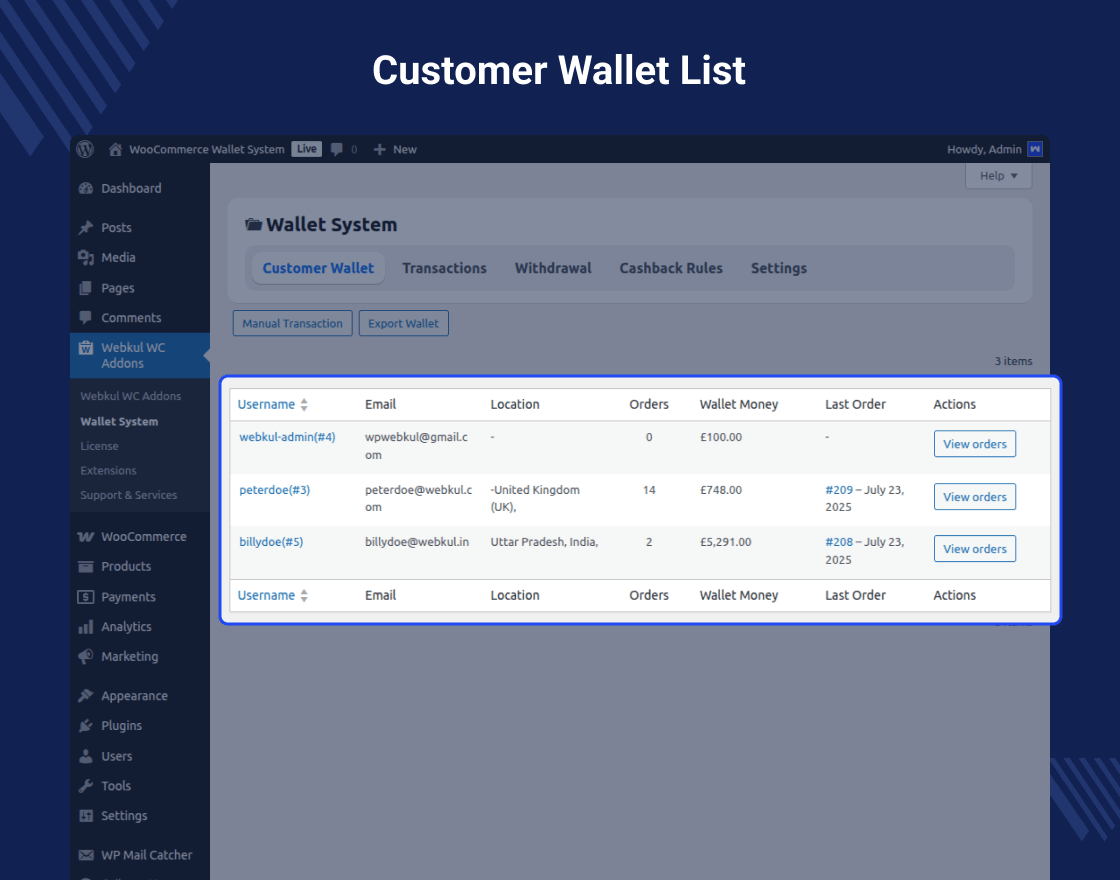Open Support & Services submenu item
The height and width of the screenshot is (880, 1120).
129,495
